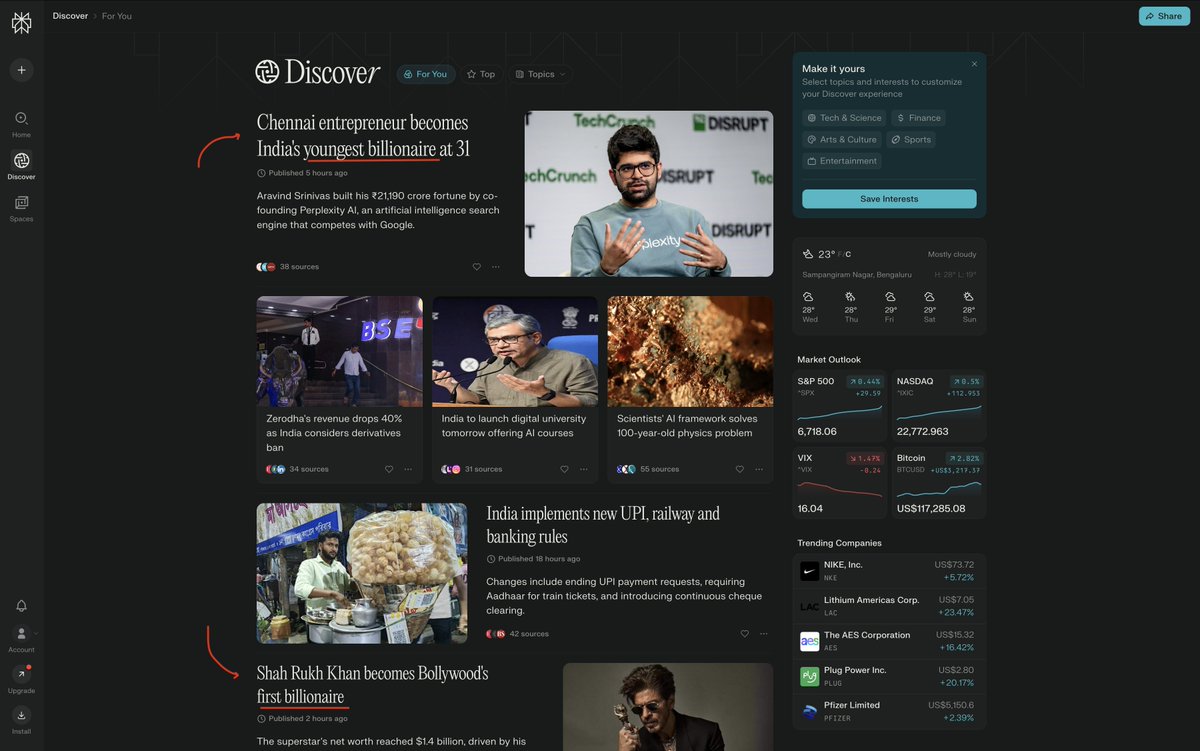Toggle the Tech & Science interest
This screenshot has width=1200, height=751.
845,118
